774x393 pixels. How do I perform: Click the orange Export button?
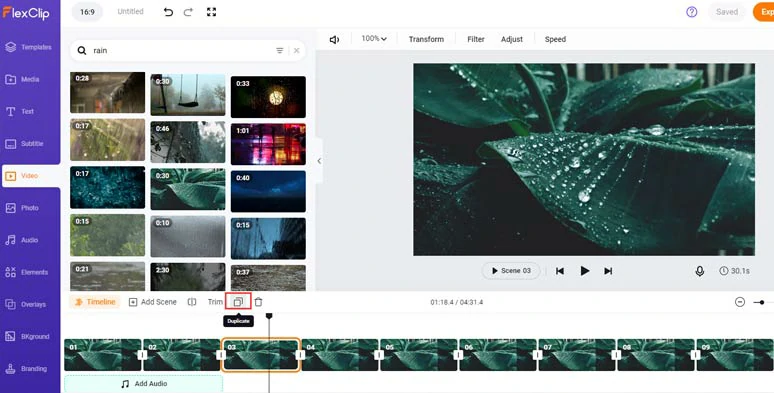(x=764, y=12)
